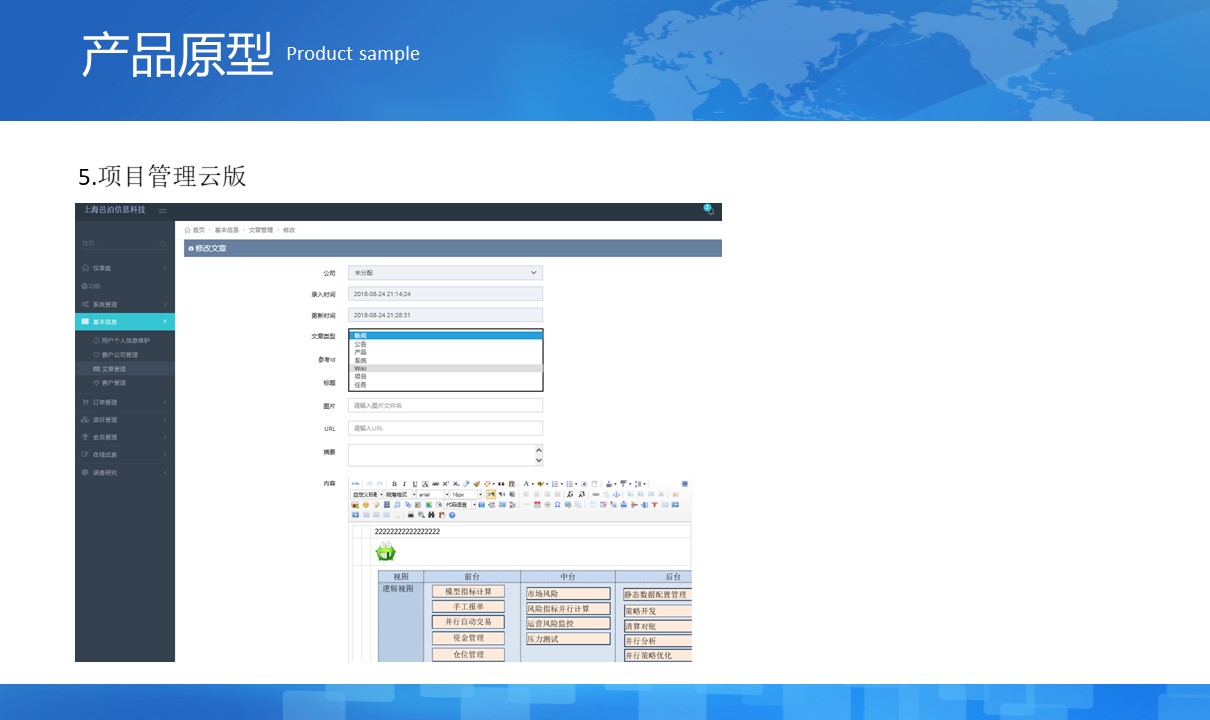Click the search magnifier icon in sidebar
This screenshot has width=1210, height=720.
(x=163, y=243)
